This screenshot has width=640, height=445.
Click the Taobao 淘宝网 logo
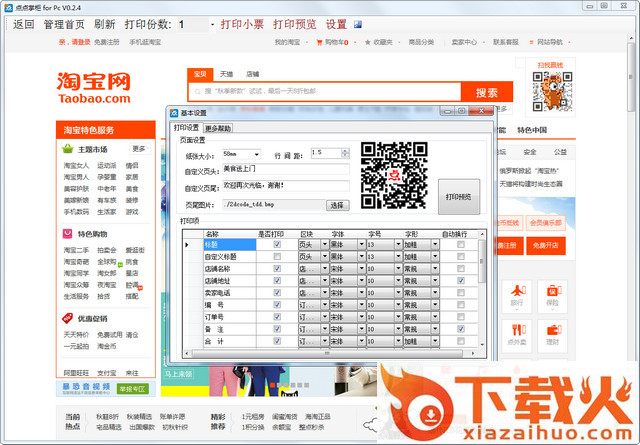tap(94, 88)
